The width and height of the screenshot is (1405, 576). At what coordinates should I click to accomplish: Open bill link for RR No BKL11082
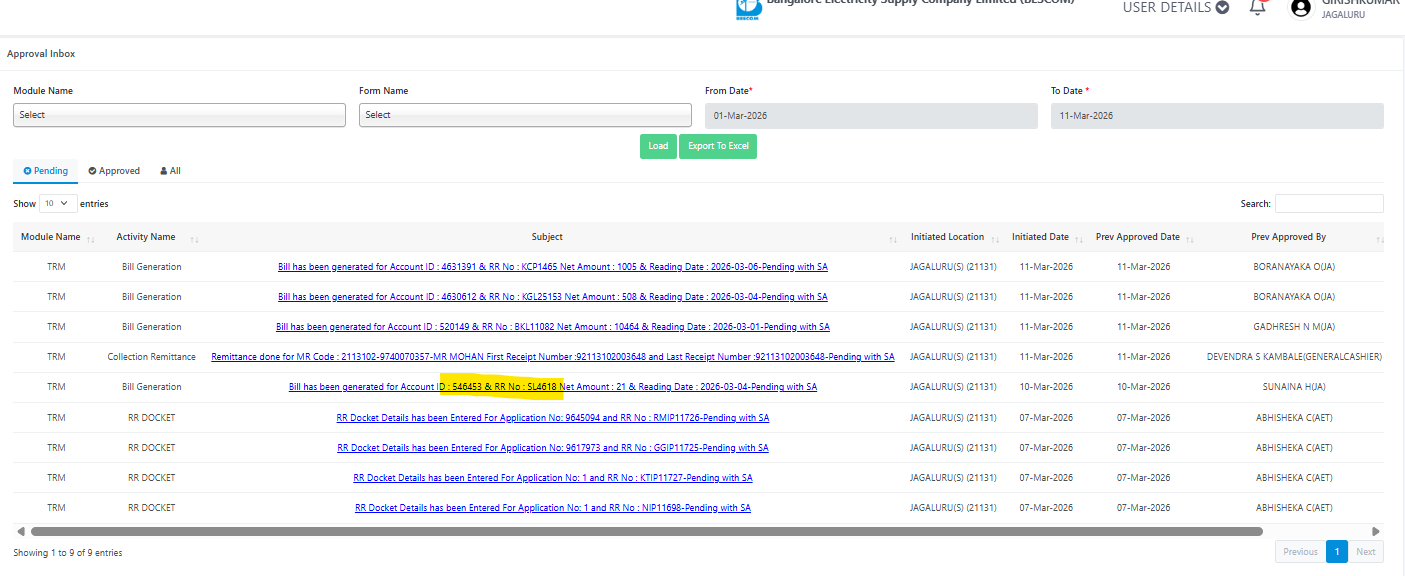coord(553,327)
